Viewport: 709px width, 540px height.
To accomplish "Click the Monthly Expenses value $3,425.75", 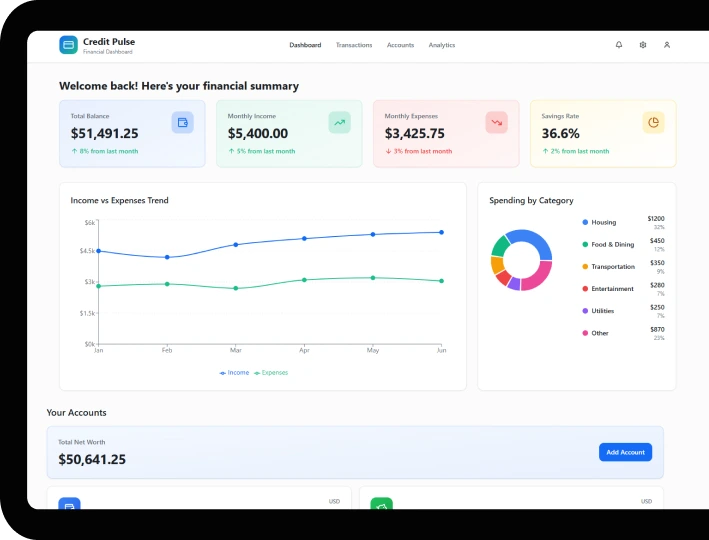I will 415,133.
